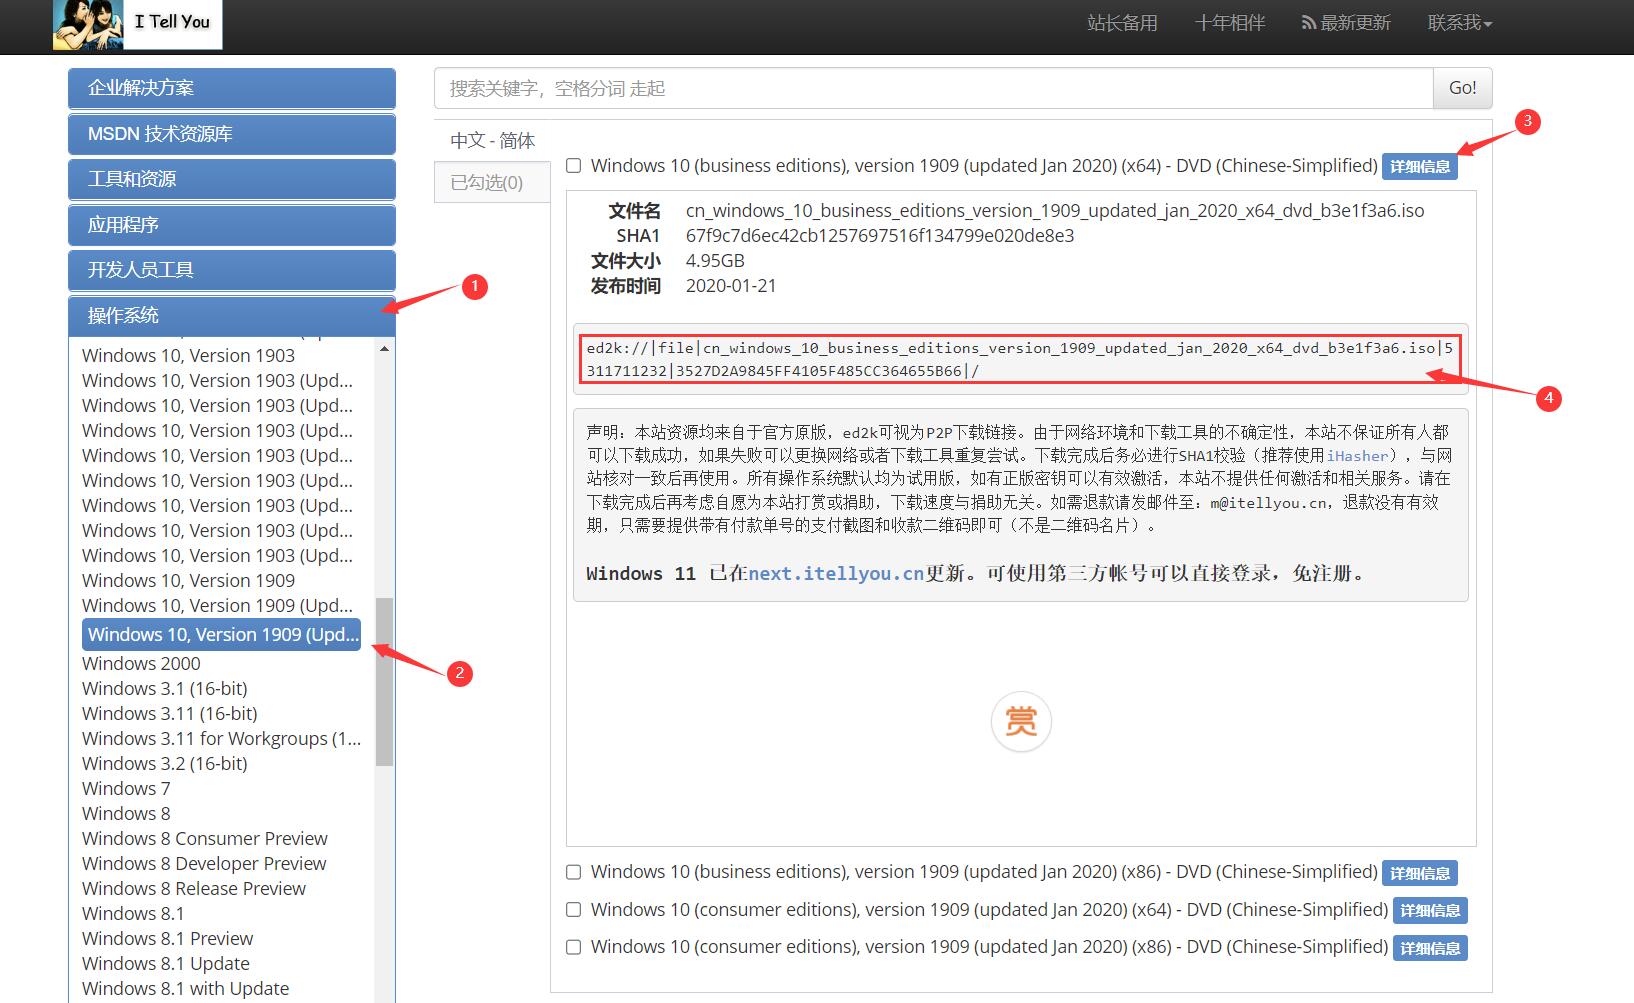1634x1003 pixels.
Task: Check the Windows 10 consumer editions x64 checkbox
Action: coord(573,909)
